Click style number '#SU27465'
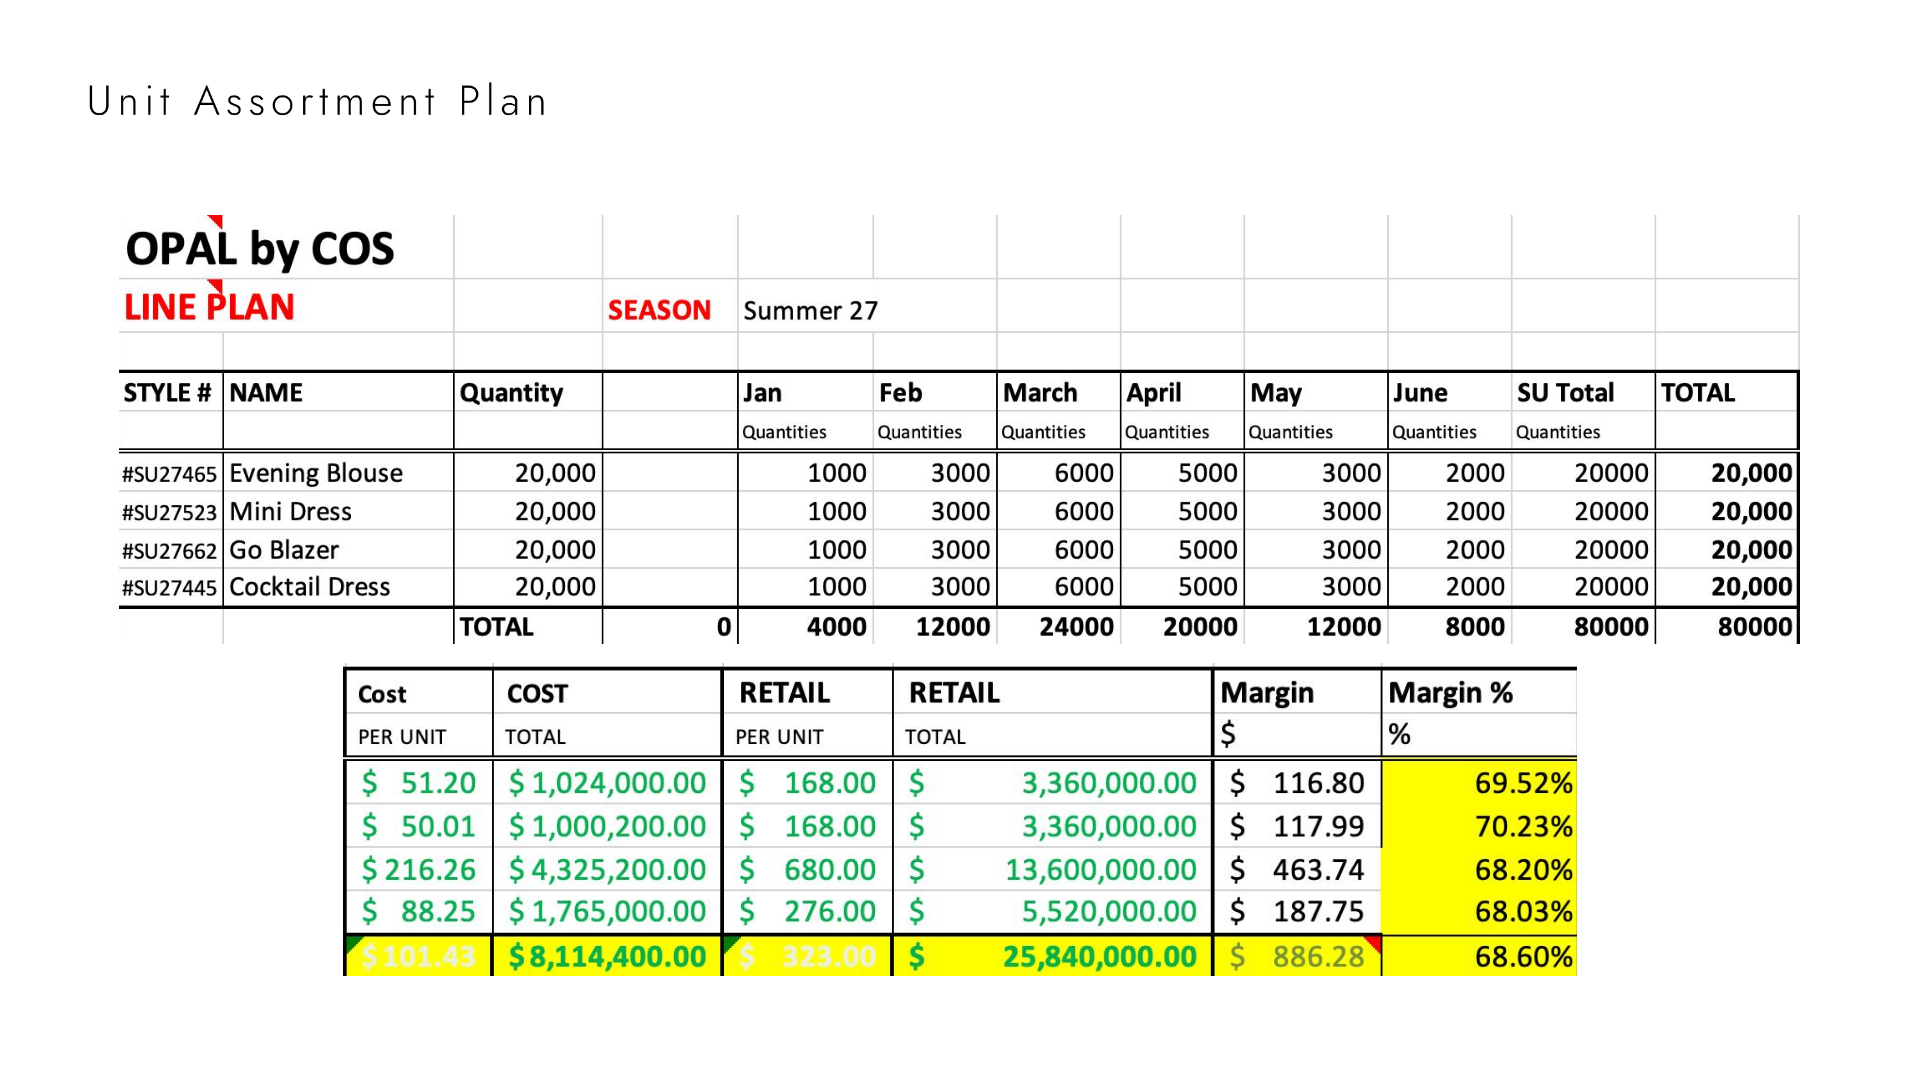This screenshot has width=1920, height=1080. (169, 474)
